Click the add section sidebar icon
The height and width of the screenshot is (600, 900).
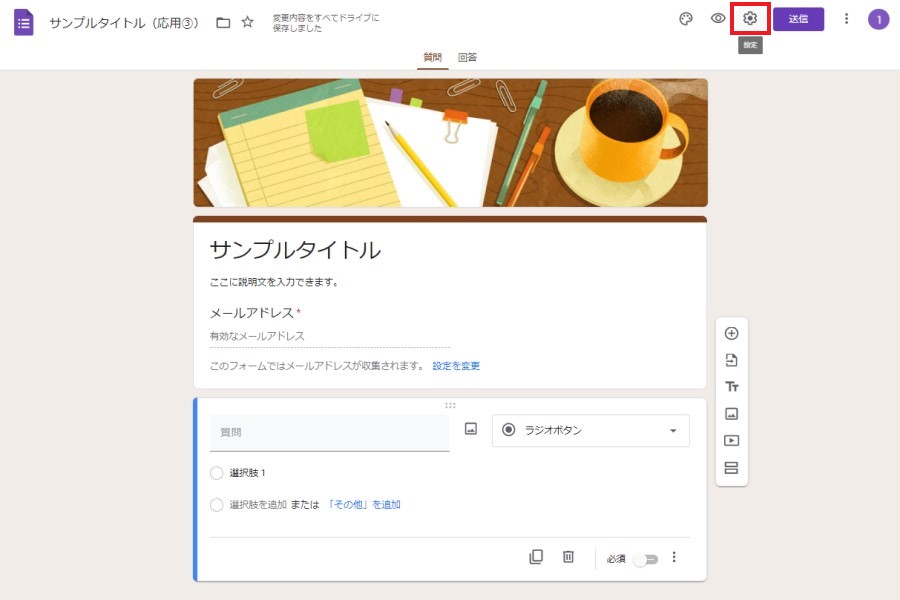731,467
